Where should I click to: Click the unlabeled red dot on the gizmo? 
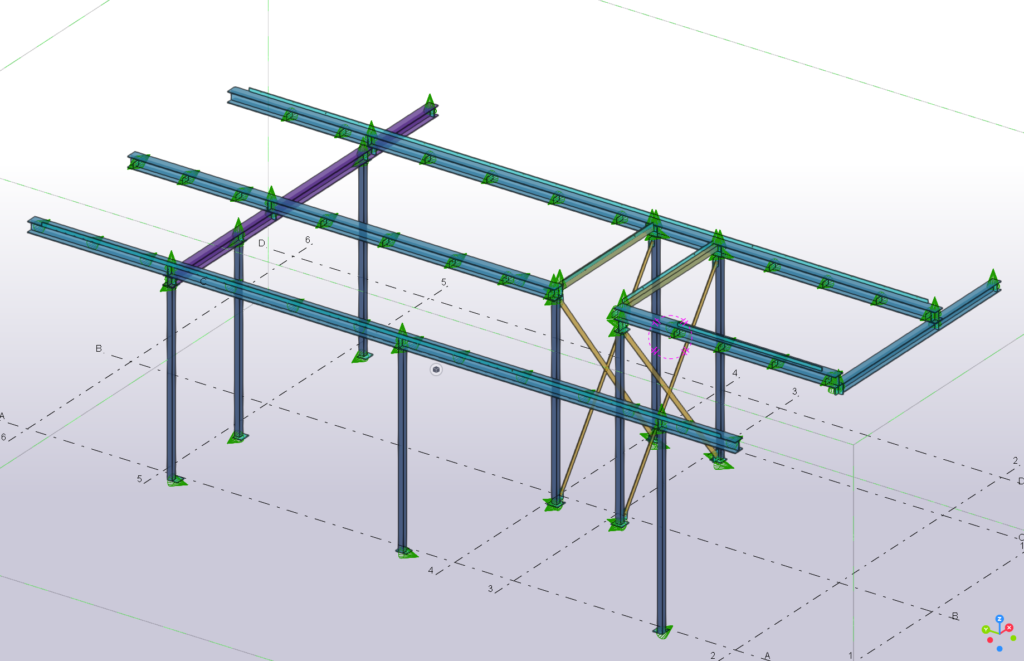click(x=990, y=639)
